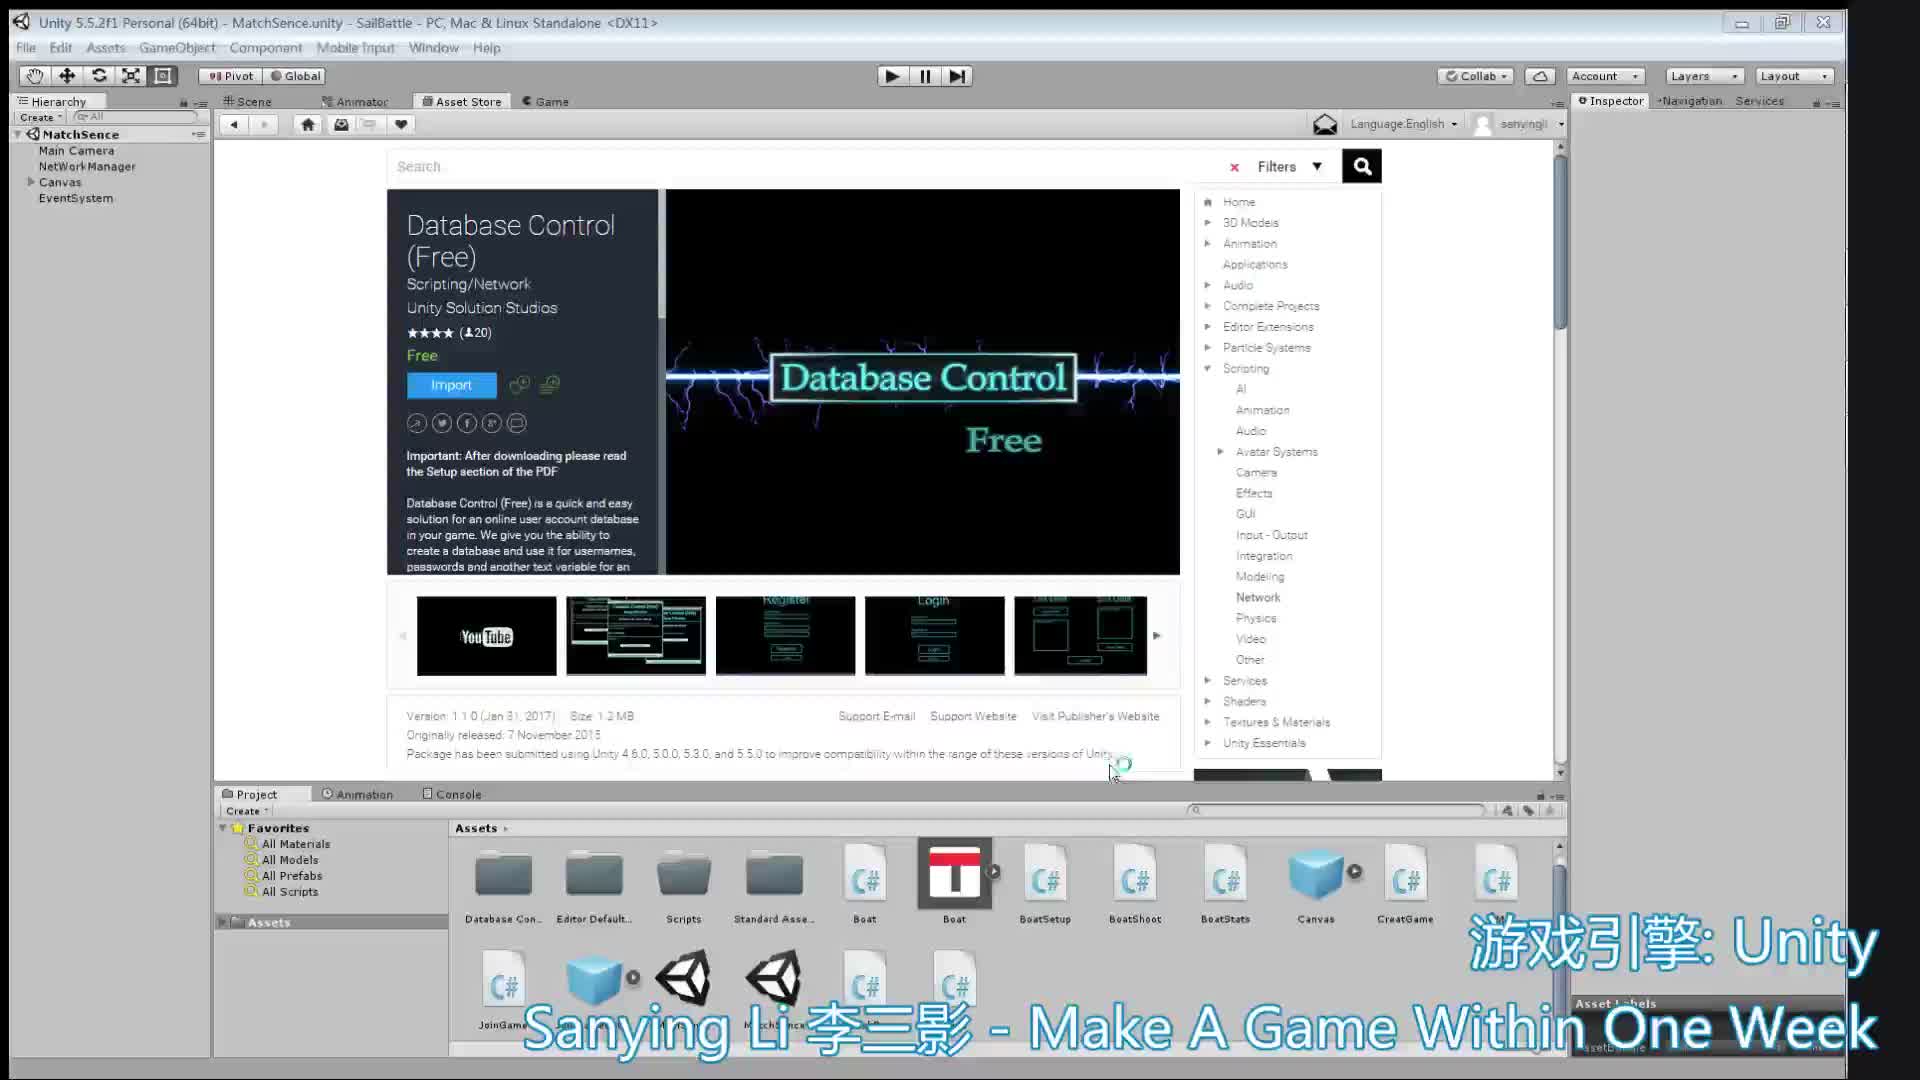This screenshot has width=1920, height=1080.
Task: Switch to the Scene tab
Action: 248,101
